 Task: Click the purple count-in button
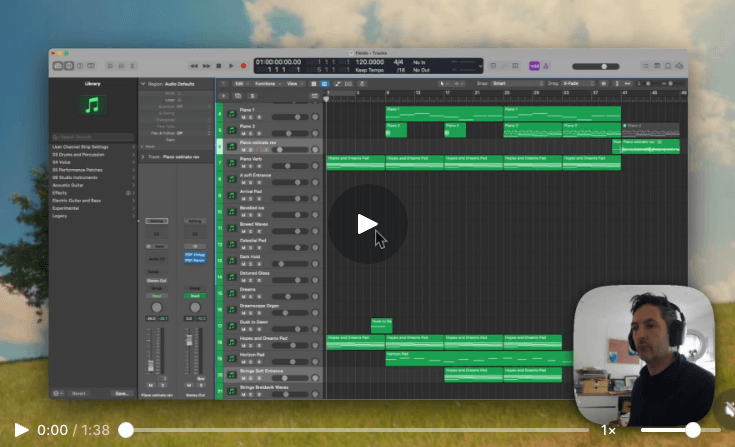click(x=534, y=66)
